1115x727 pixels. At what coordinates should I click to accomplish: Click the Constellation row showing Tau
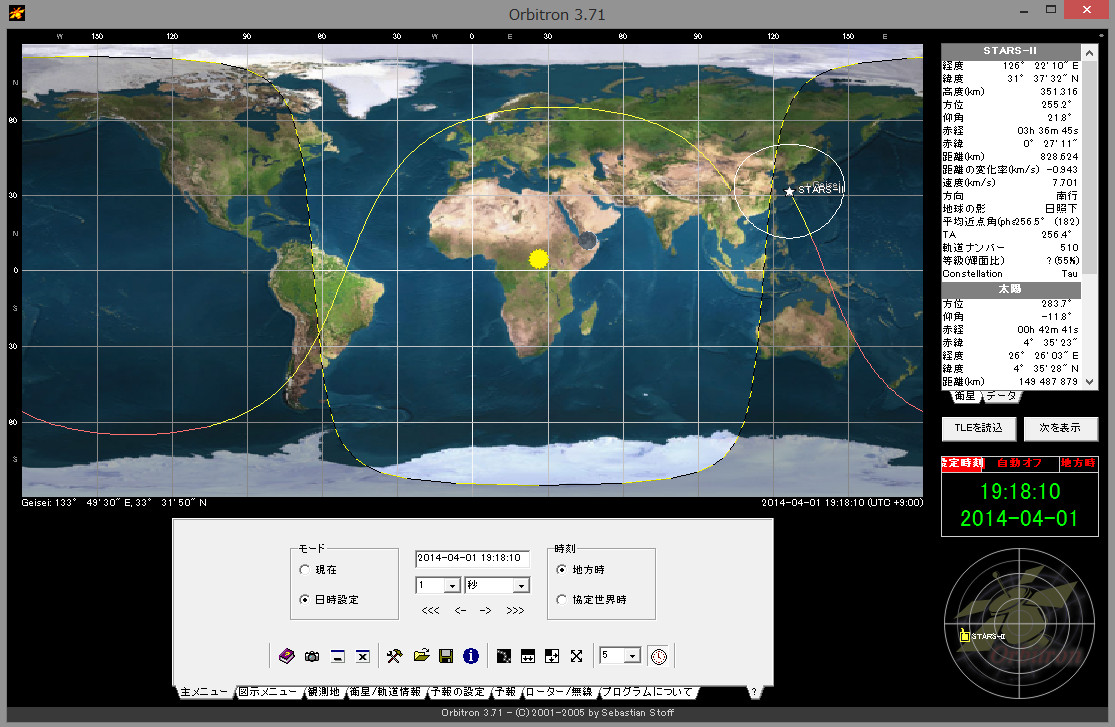click(1010, 274)
